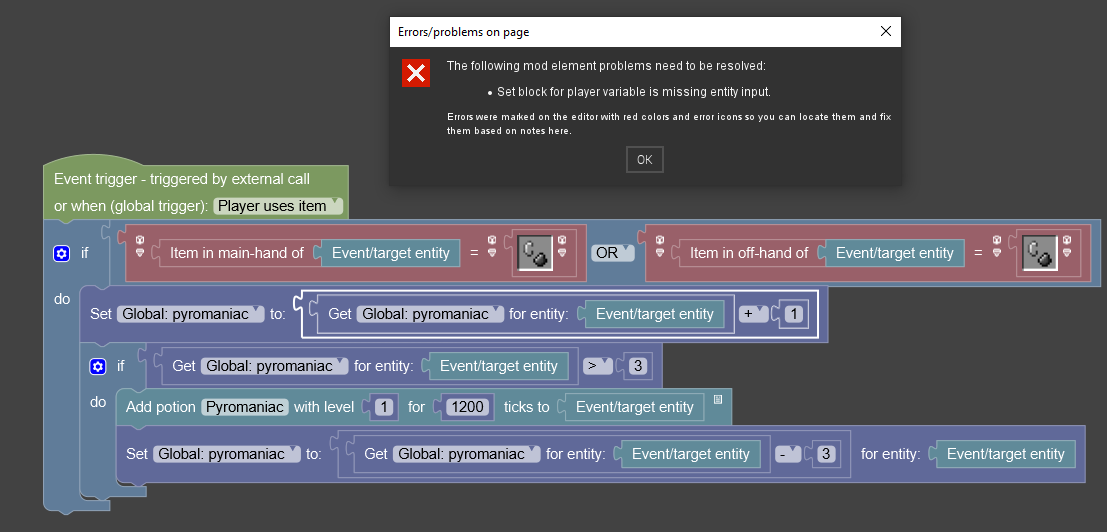Open the Get Global: pyromaniac dropdown before the minus operator
Screen dimensions: 1107x532
[467, 454]
